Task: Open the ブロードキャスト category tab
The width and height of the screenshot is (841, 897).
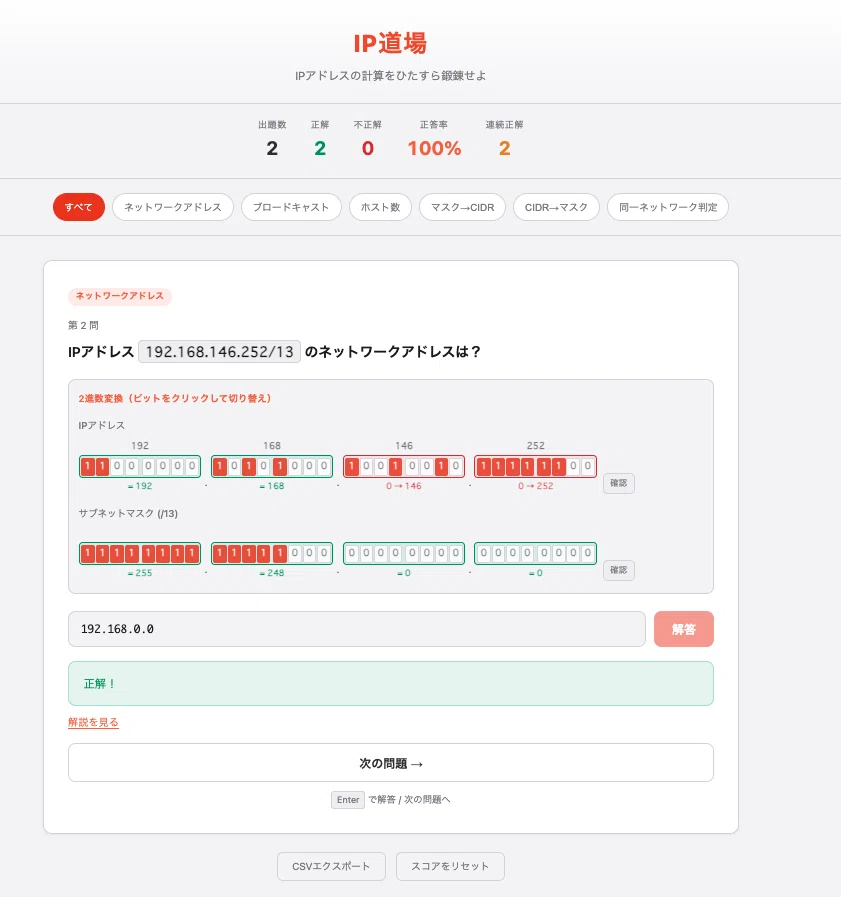Action: 291,207
